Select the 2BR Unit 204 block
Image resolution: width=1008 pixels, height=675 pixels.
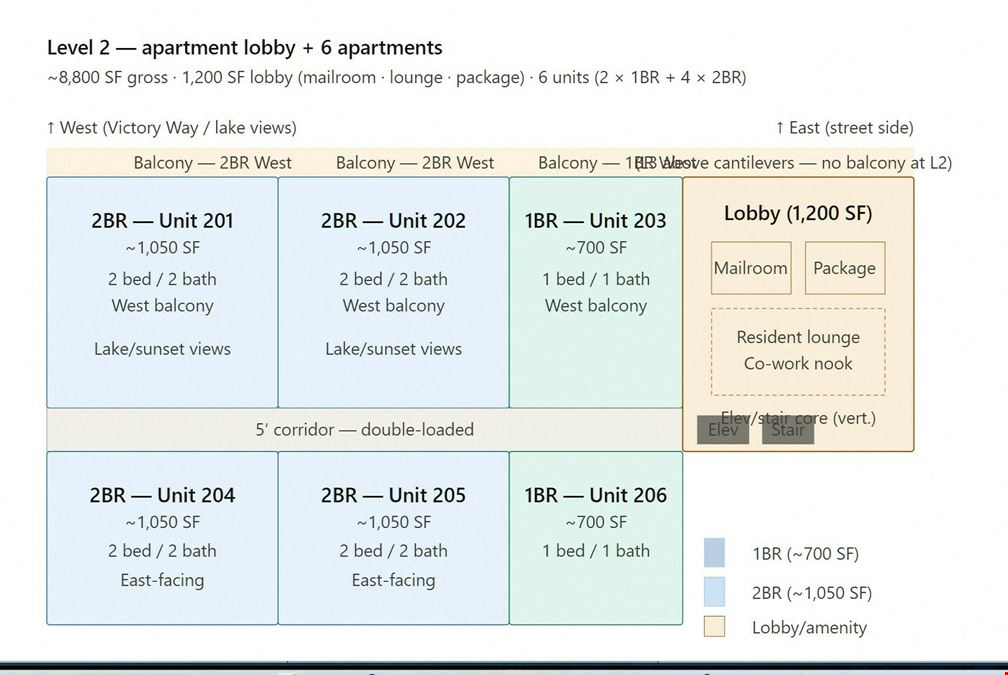(162, 538)
